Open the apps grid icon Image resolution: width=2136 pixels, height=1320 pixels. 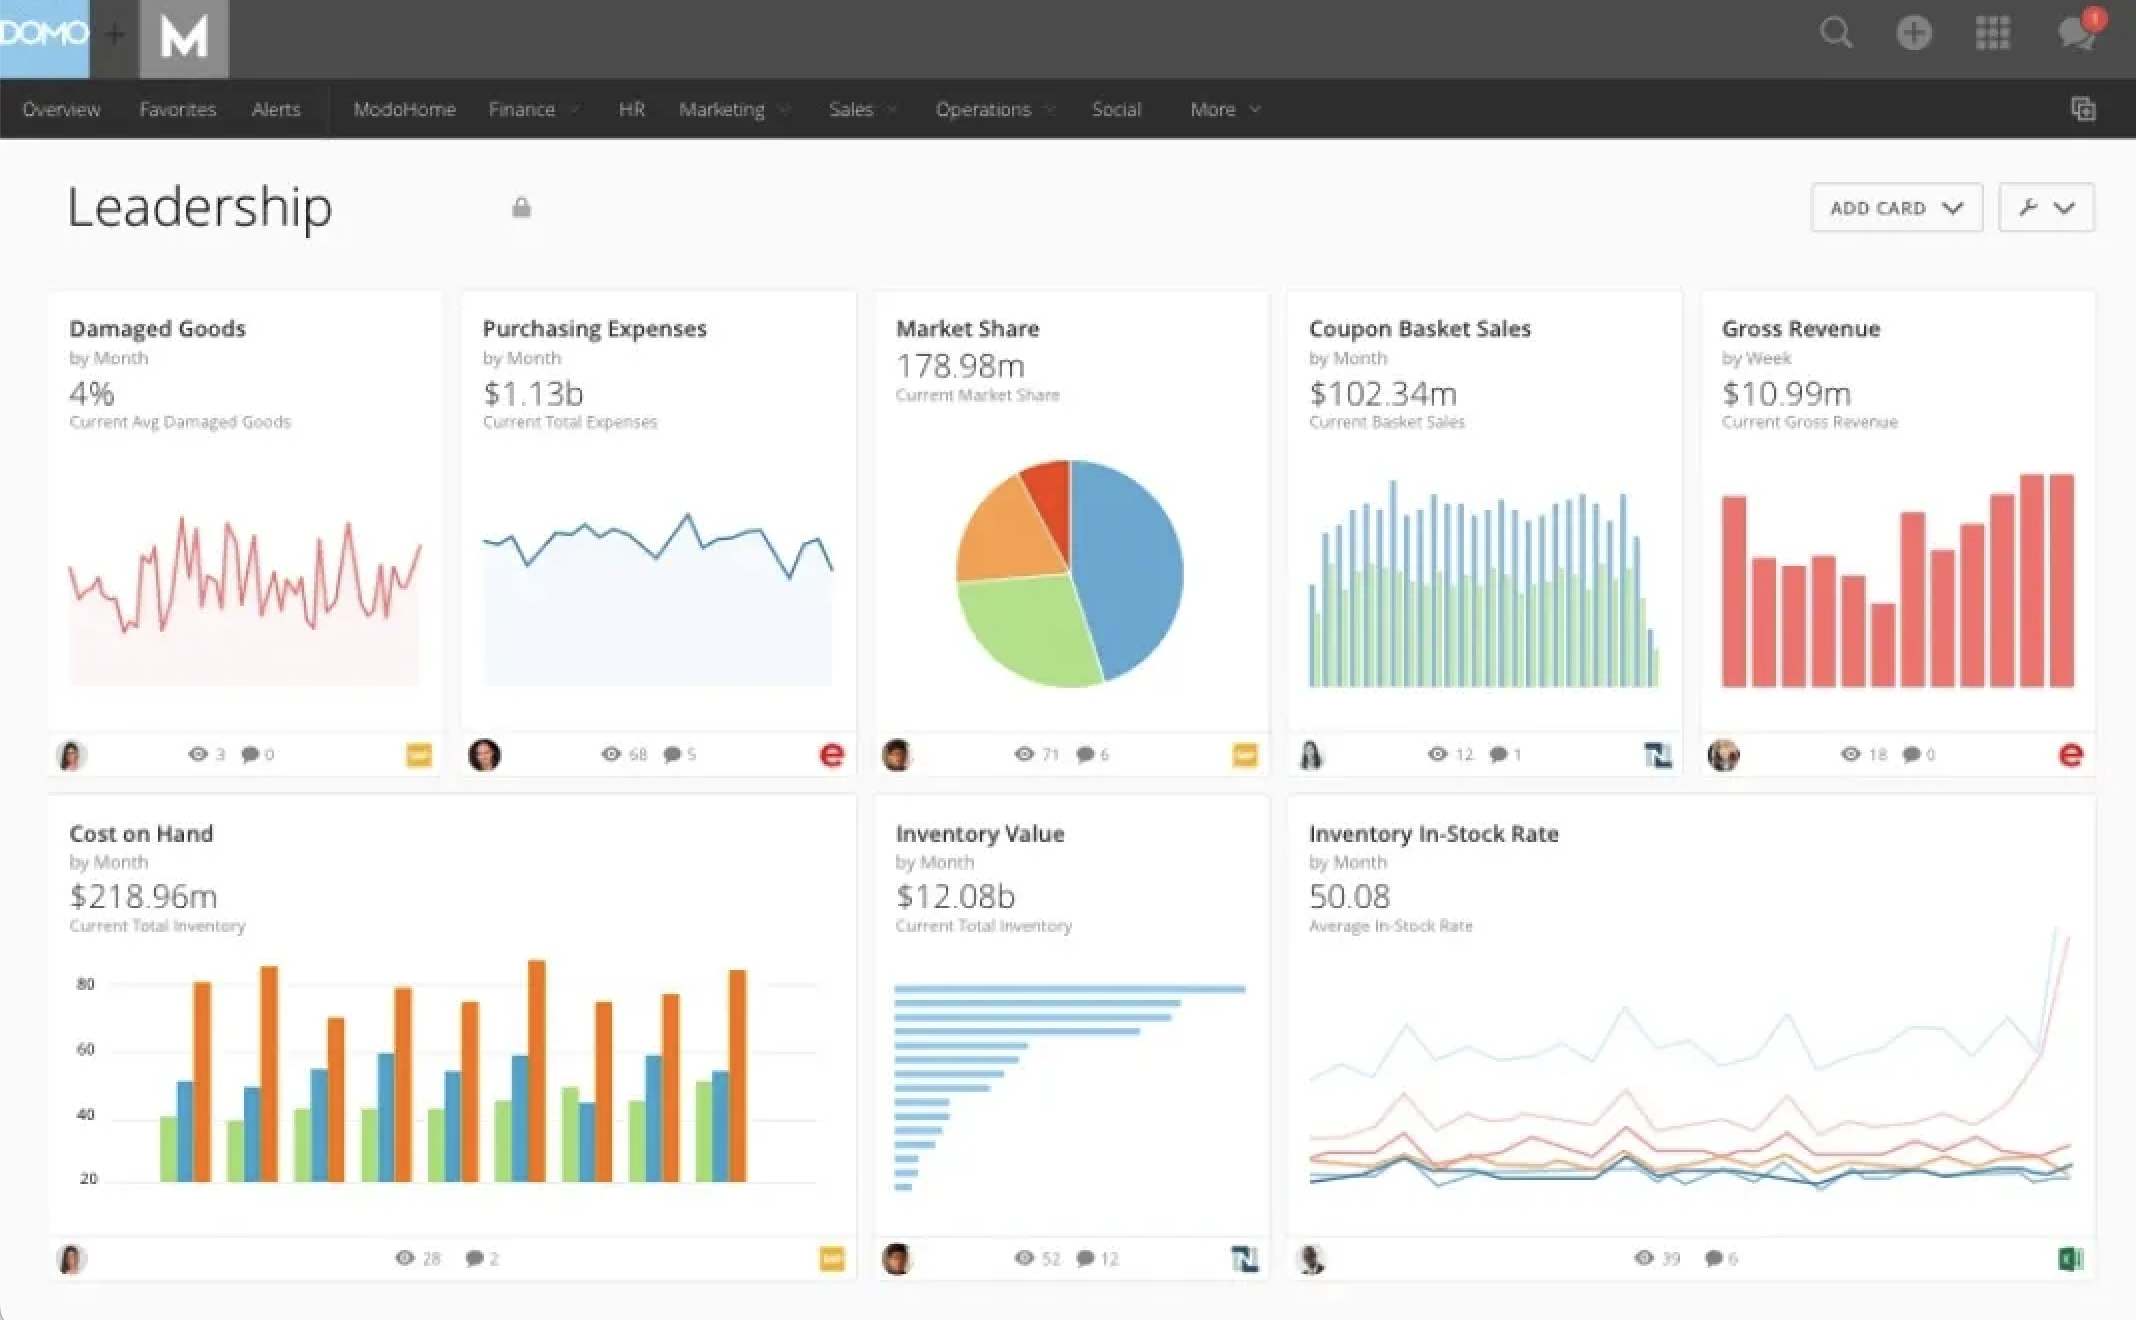1992,33
